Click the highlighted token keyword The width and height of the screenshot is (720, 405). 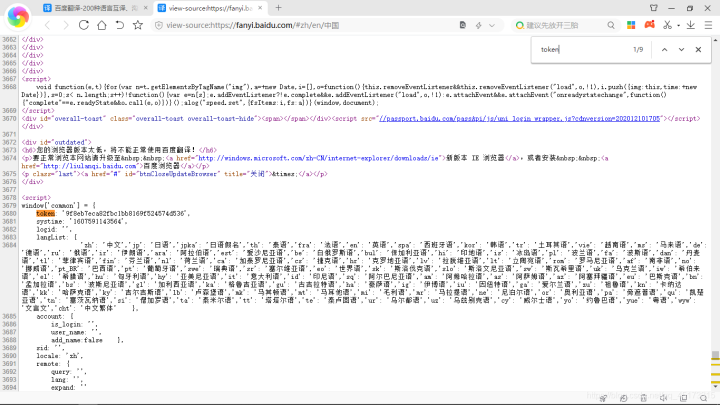[45, 214]
